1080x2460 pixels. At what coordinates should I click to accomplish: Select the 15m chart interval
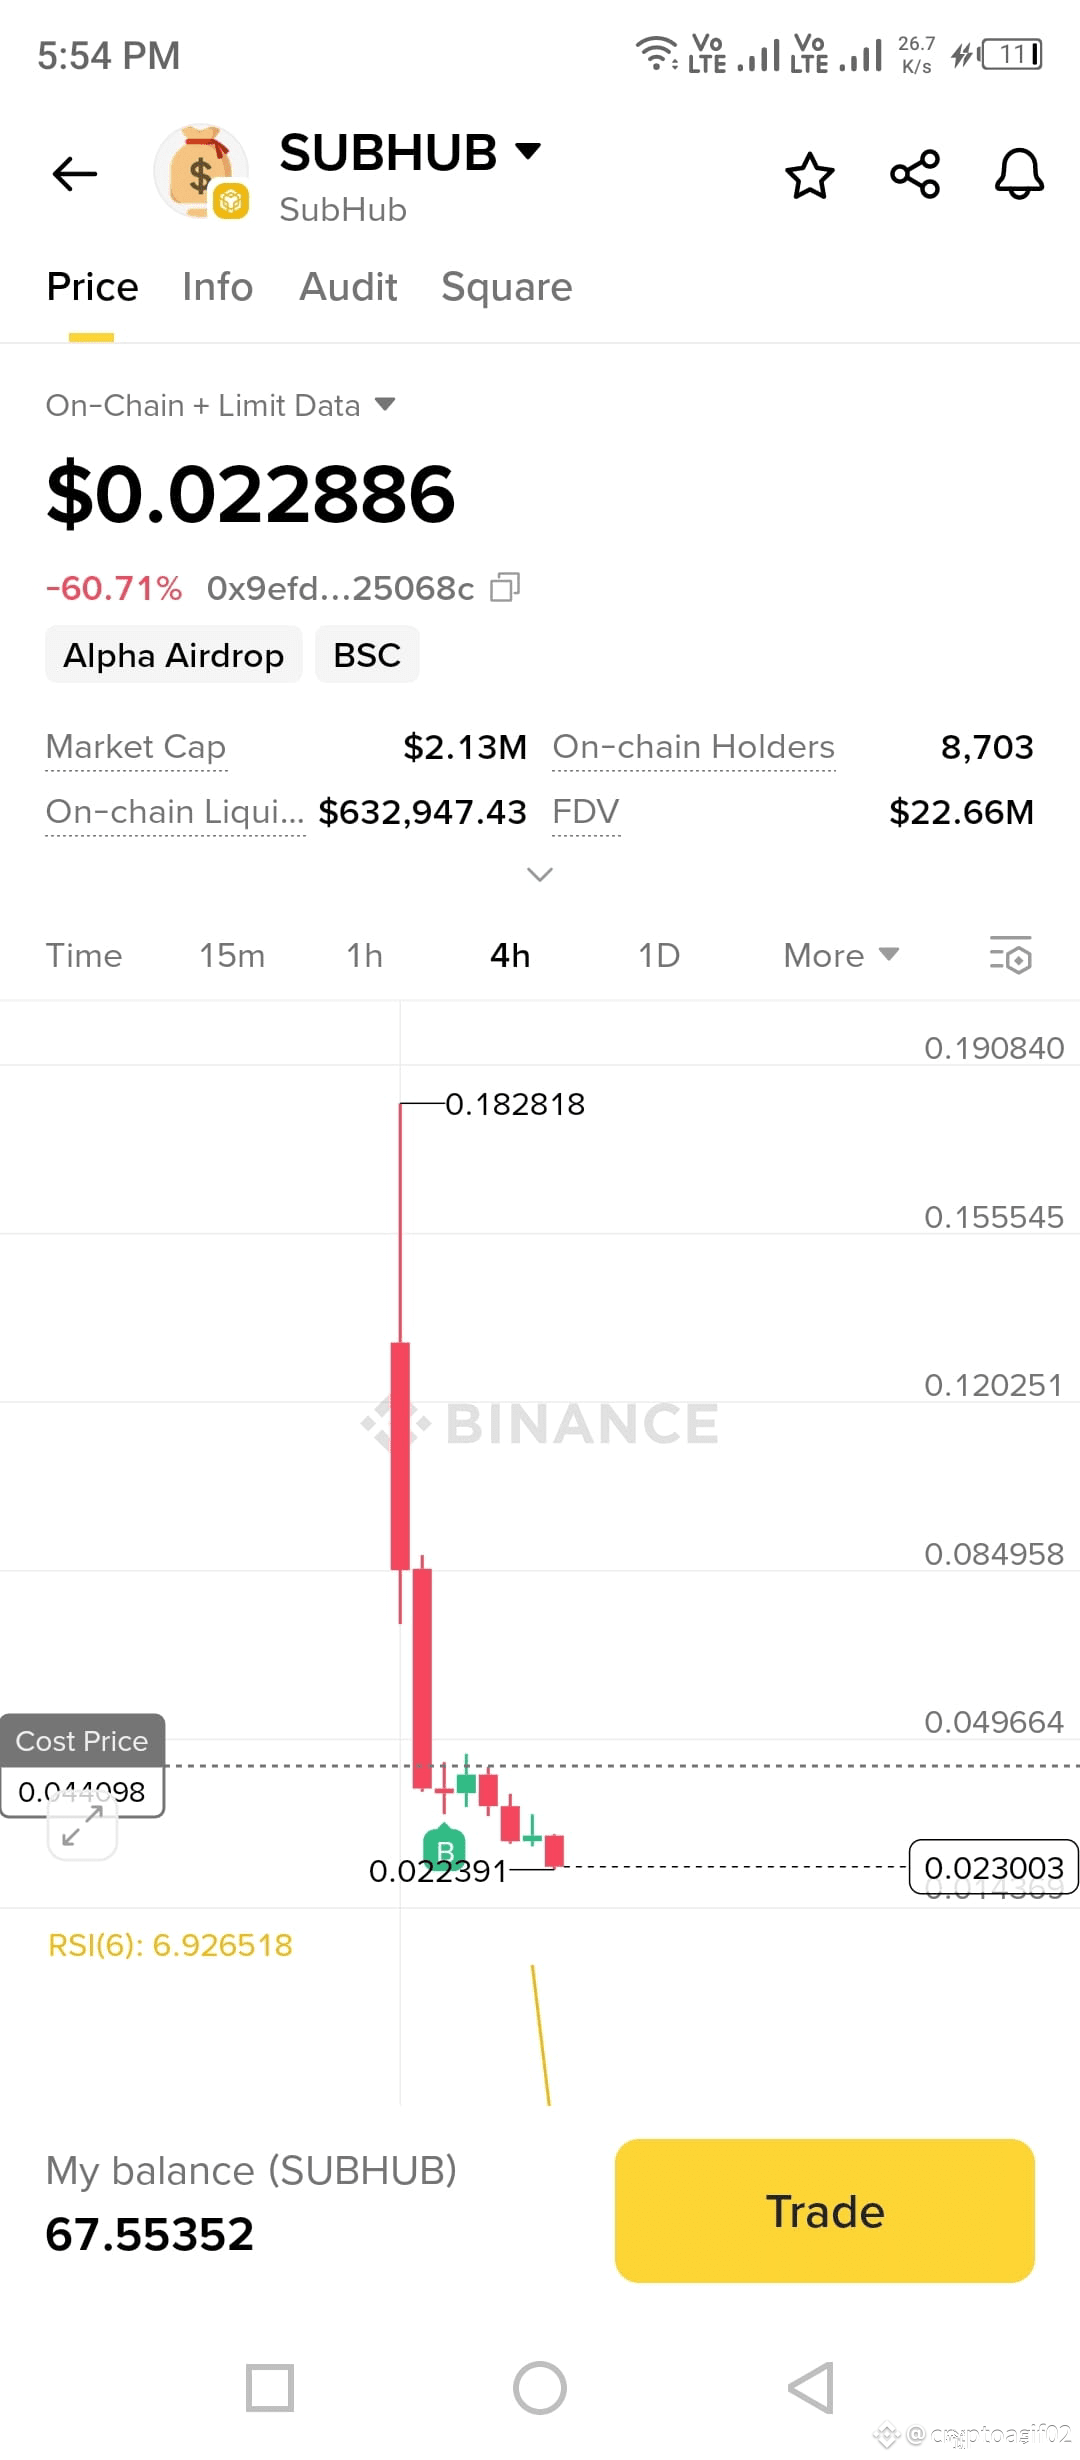(232, 955)
